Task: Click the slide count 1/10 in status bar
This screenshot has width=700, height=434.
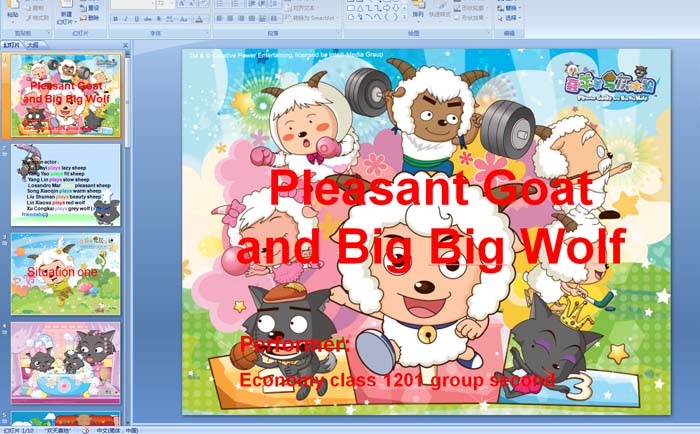Action: [x=18, y=430]
